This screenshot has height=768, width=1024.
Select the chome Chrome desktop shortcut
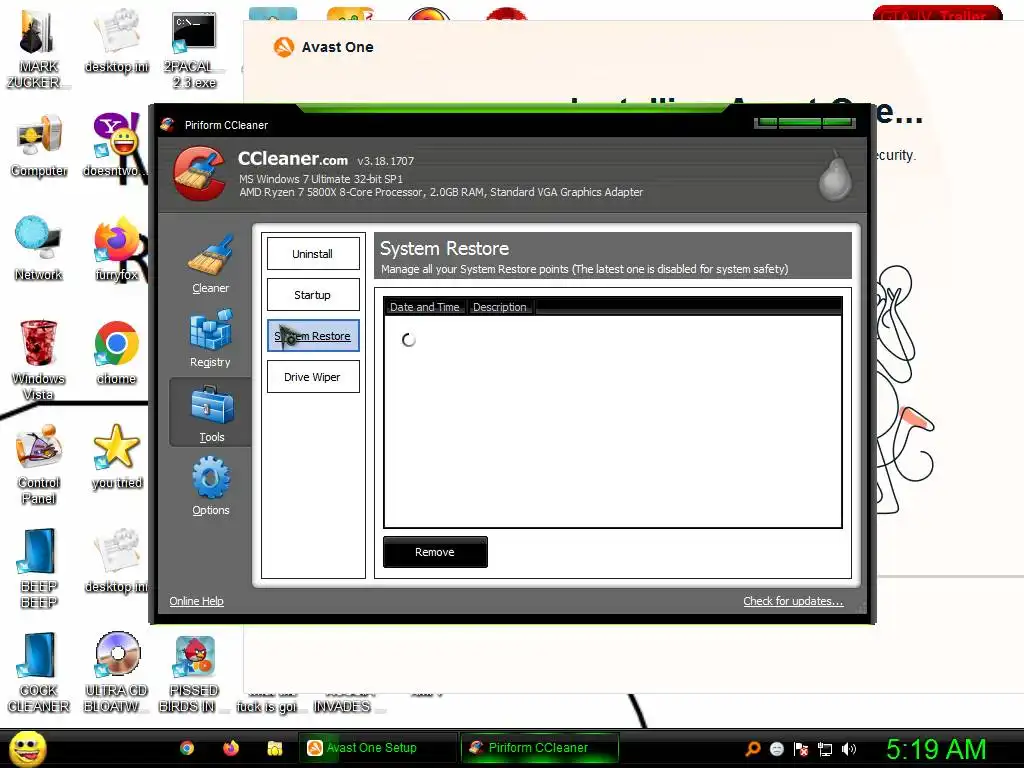116,353
